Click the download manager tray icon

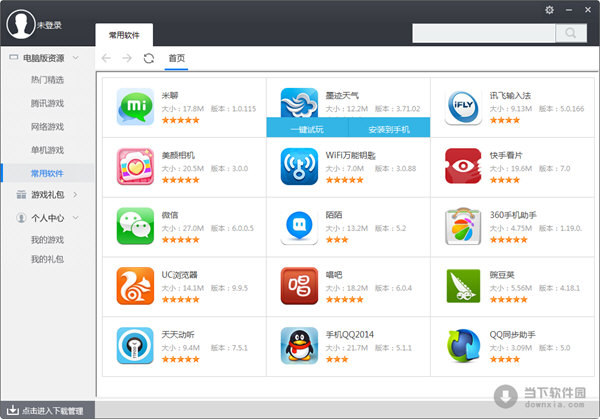click(12, 410)
